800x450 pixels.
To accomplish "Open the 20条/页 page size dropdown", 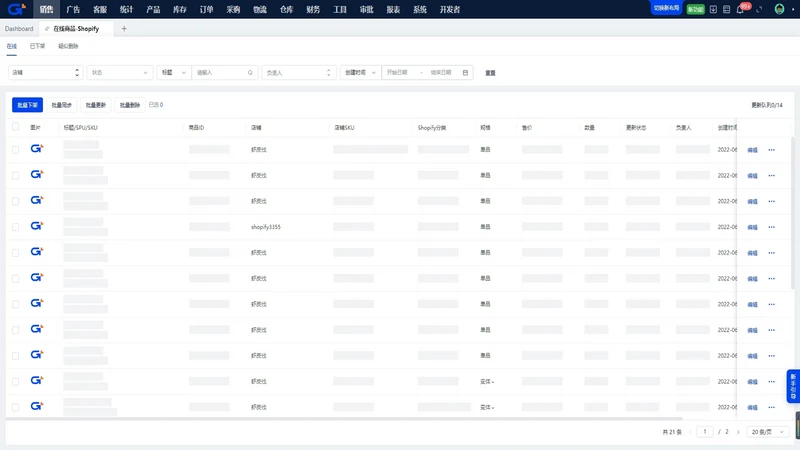I will pos(767,432).
